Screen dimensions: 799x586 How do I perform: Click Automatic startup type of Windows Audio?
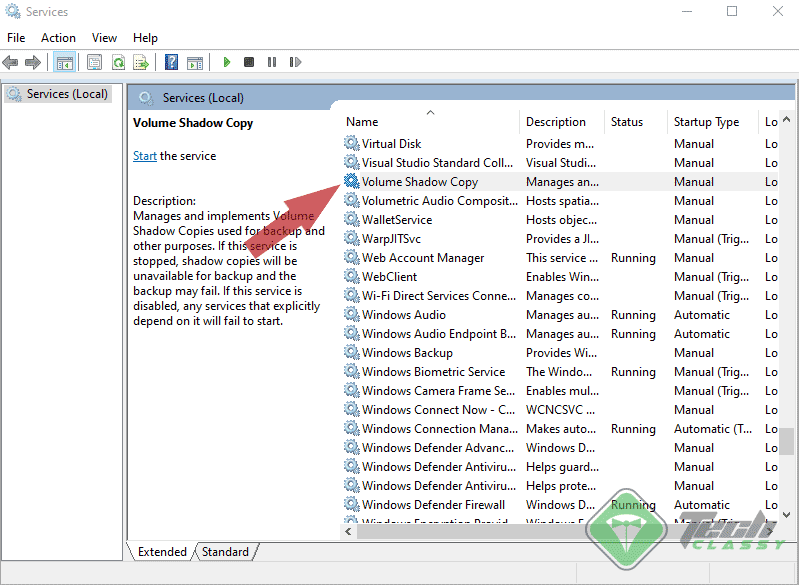pos(702,315)
